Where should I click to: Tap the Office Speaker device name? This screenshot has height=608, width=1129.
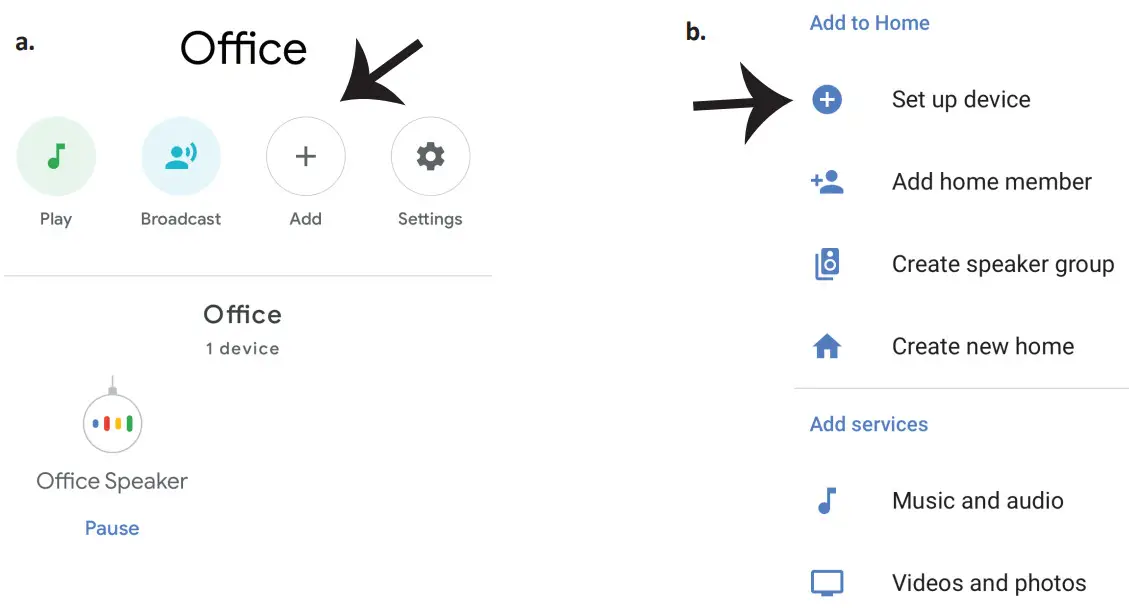(112, 481)
